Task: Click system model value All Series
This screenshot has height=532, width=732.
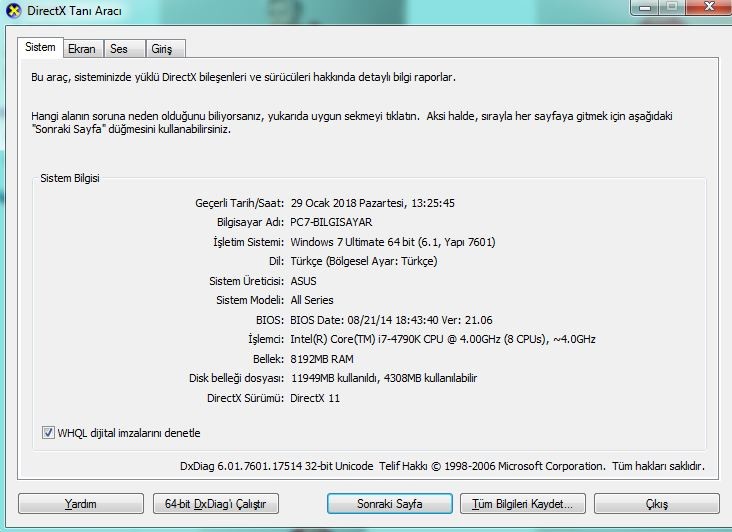Action: (312, 300)
